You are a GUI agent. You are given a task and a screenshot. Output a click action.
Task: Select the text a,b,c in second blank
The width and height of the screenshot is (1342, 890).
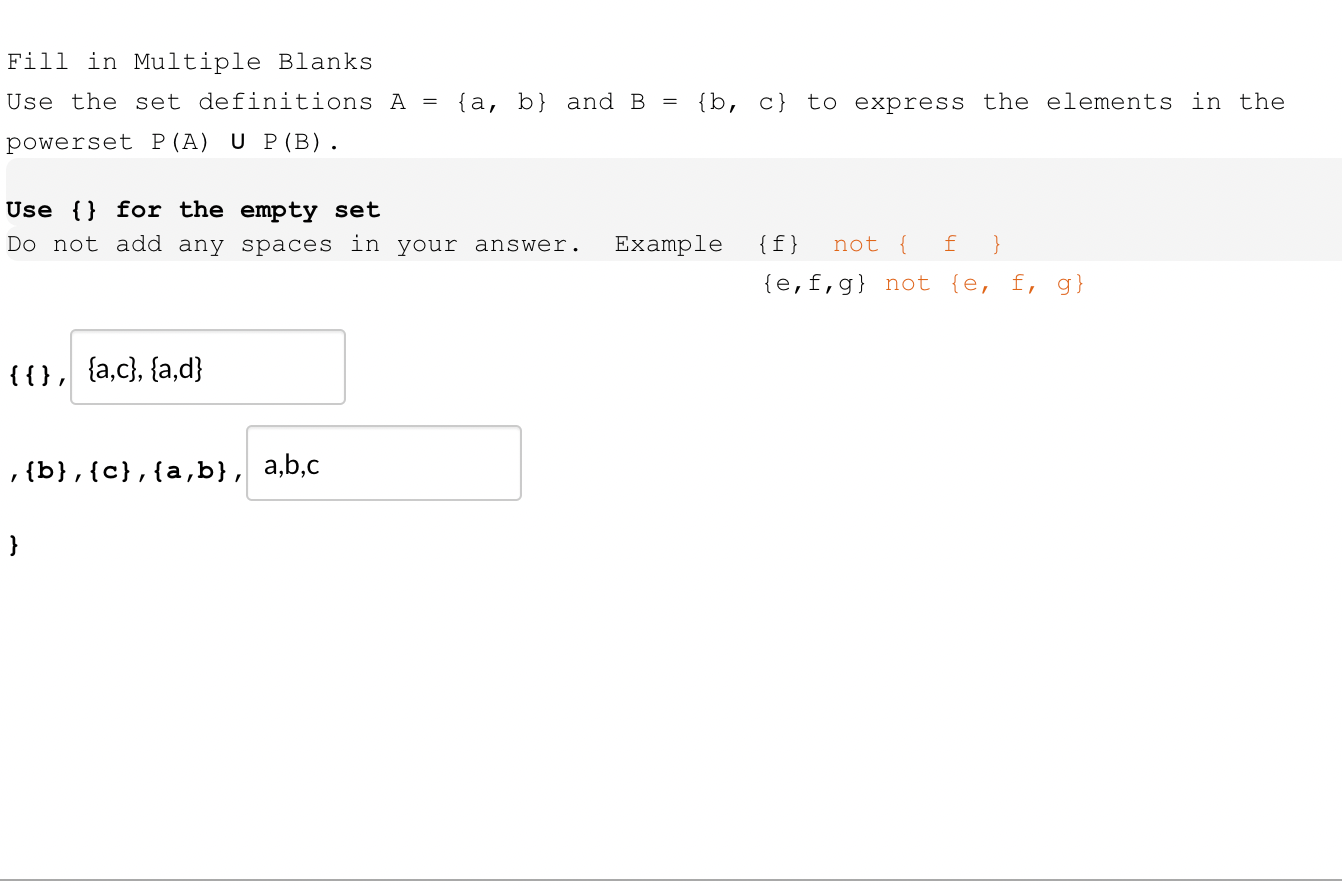(x=291, y=464)
